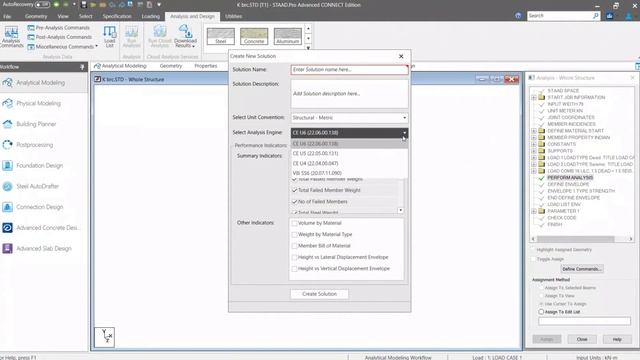The width and height of the screenshot is (640, 360).
Task: Expand START JOB INFORMATION tree node
Action: click(534, 98)
